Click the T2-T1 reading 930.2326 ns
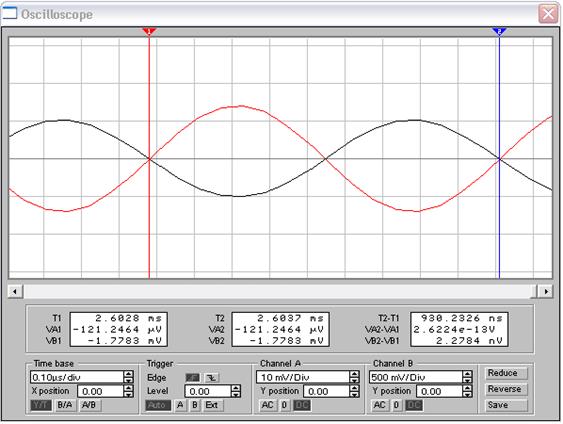Screen dimensions: 563x424 click(461, 318)
